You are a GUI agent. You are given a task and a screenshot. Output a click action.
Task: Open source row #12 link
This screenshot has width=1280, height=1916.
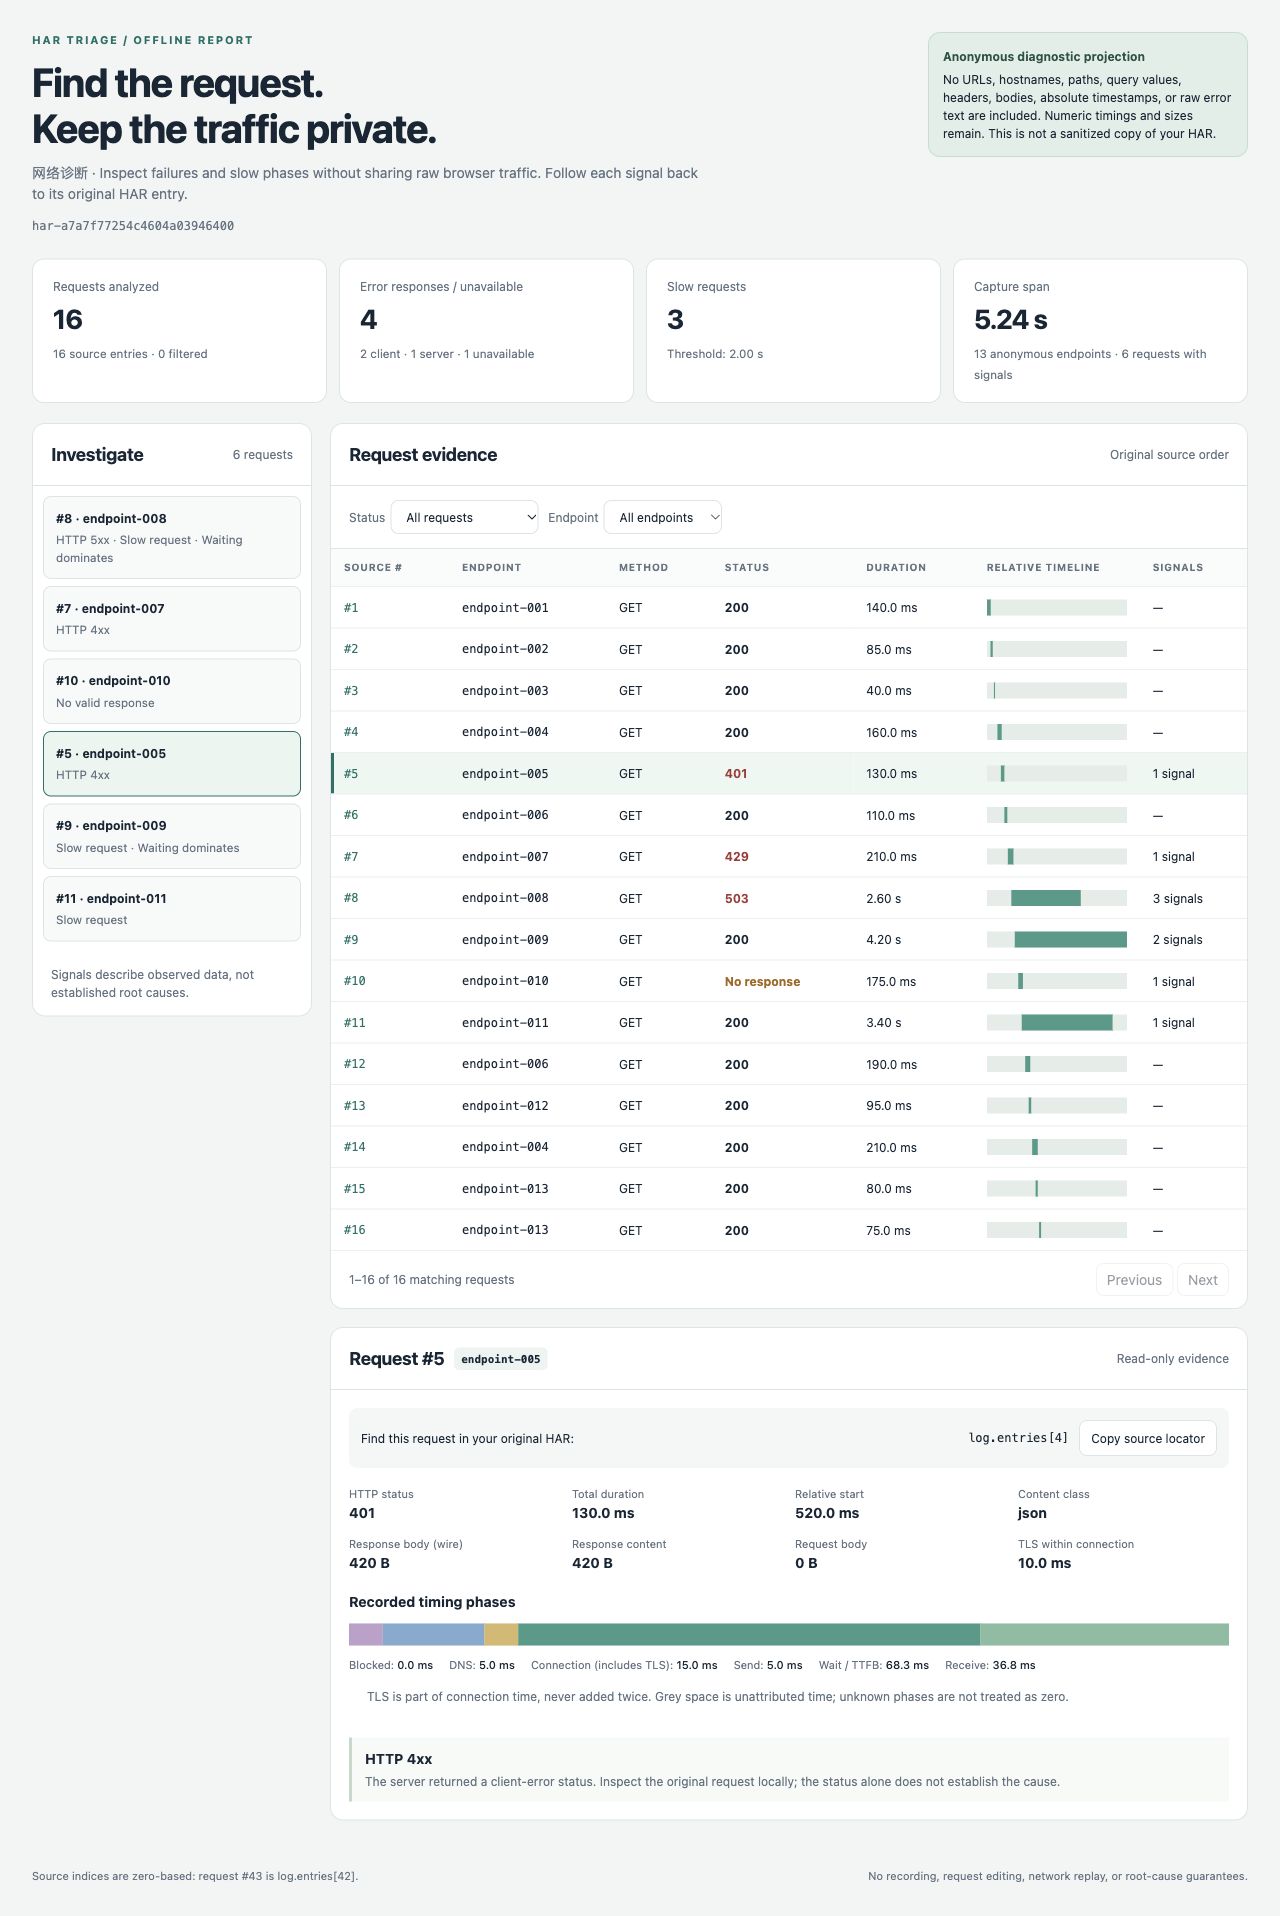pyautogui.click(x=354, y=1064)
